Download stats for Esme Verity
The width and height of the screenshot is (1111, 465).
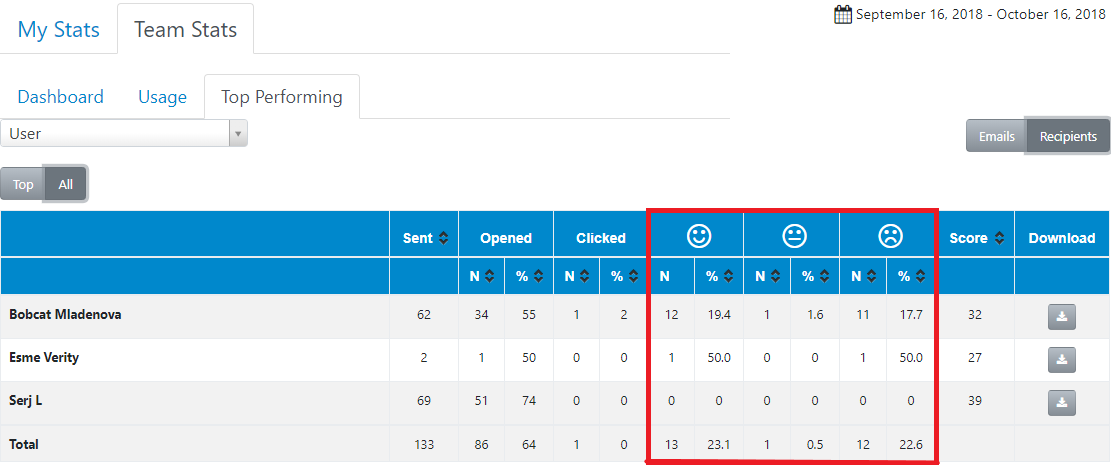[x=1062, y=359]
